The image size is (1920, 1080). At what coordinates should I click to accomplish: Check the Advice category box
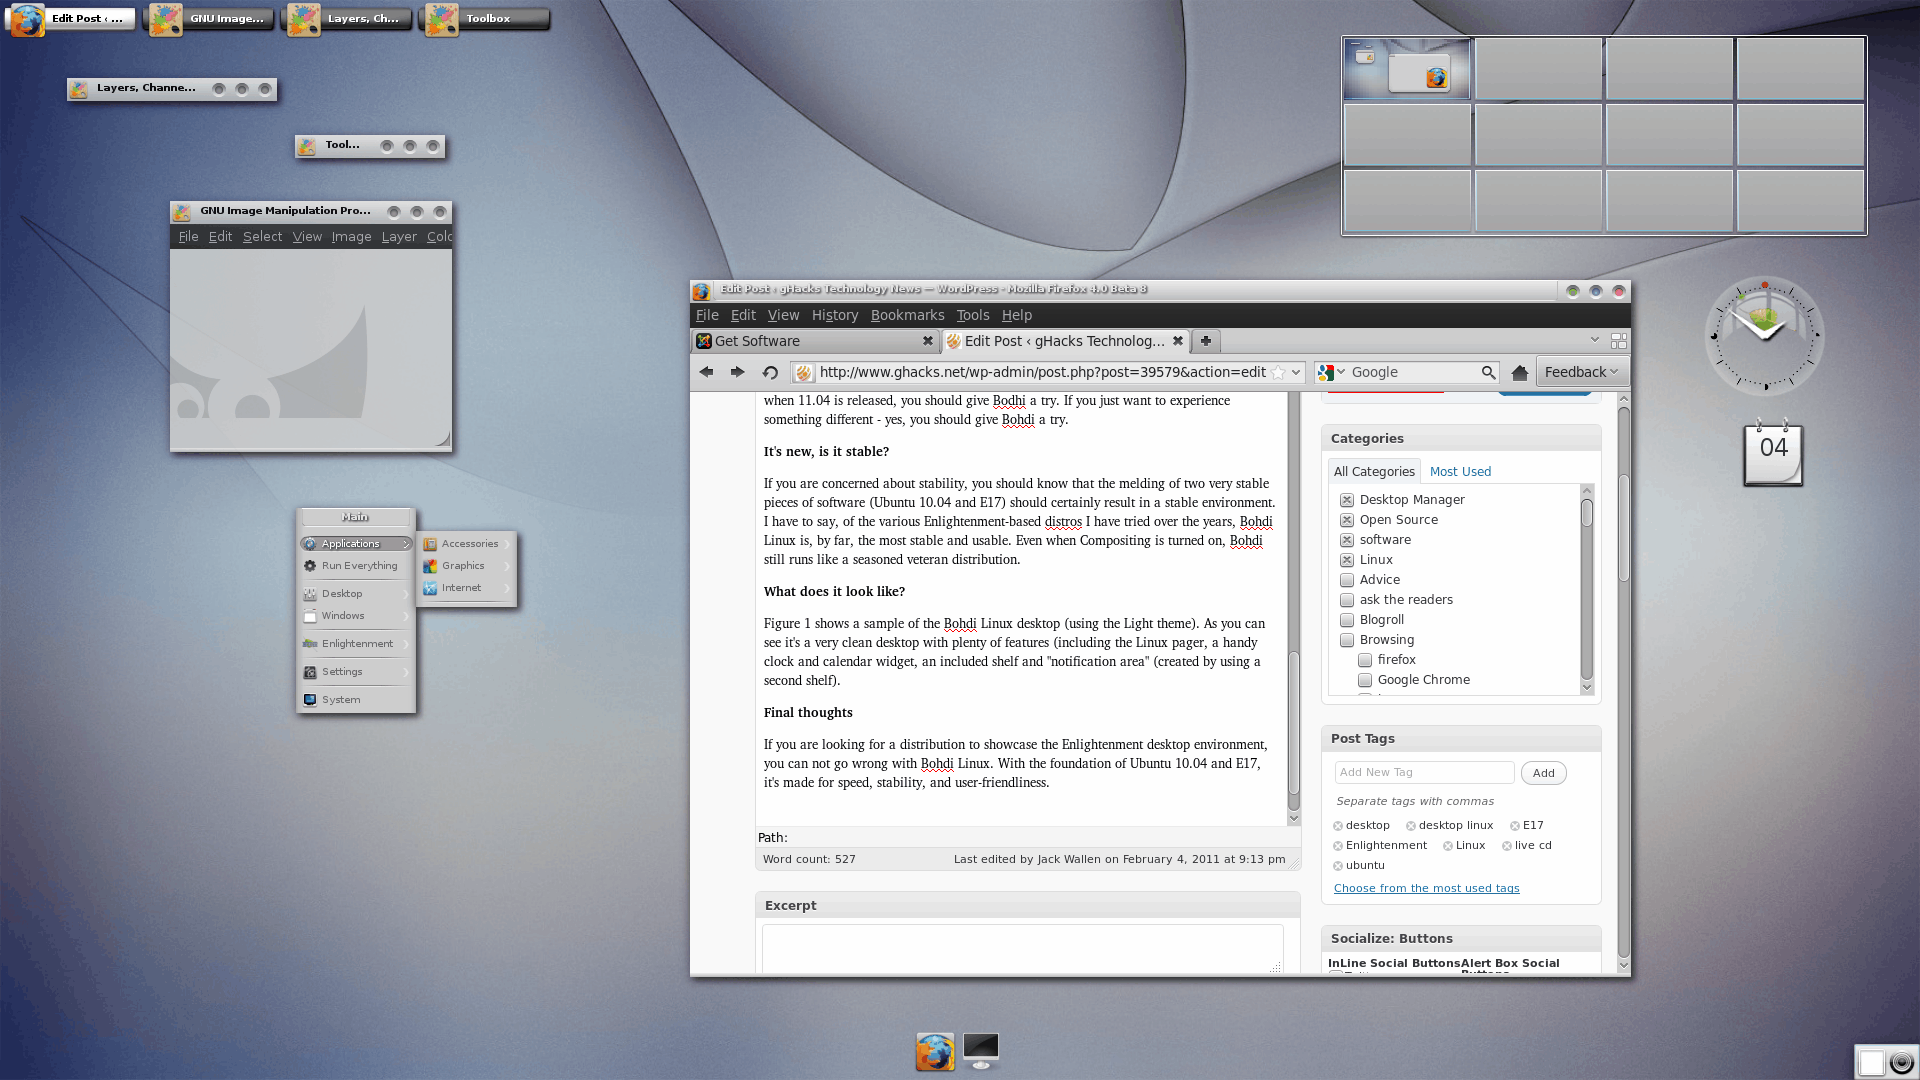pos(1347,580)
